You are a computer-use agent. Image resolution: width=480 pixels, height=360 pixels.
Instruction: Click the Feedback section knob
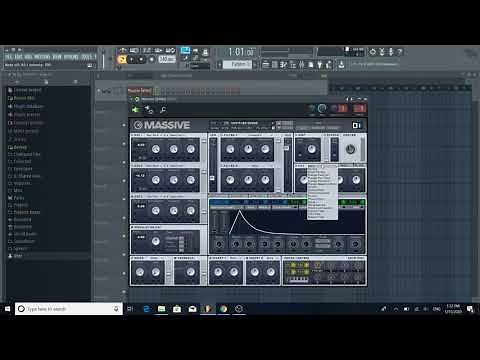click(191, 272)
